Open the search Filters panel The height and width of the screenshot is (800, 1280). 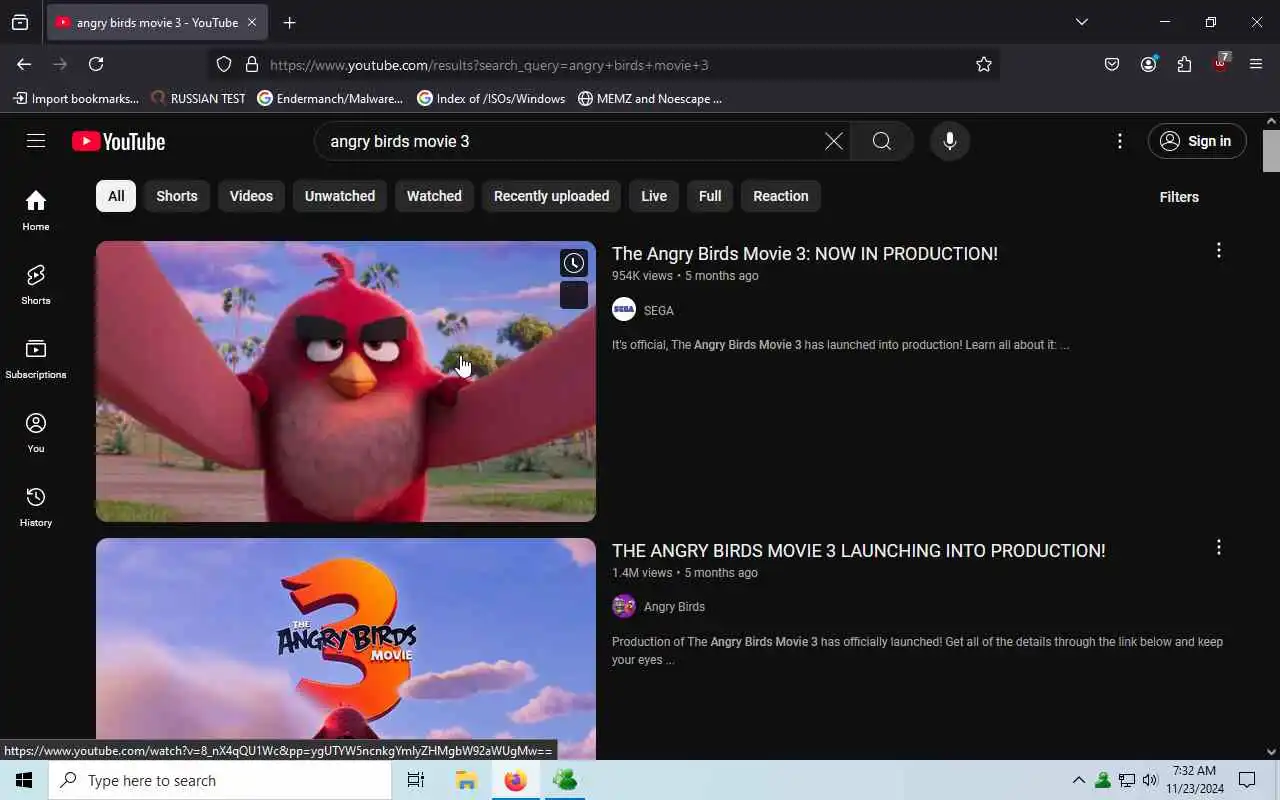(x=1179, y=197)
